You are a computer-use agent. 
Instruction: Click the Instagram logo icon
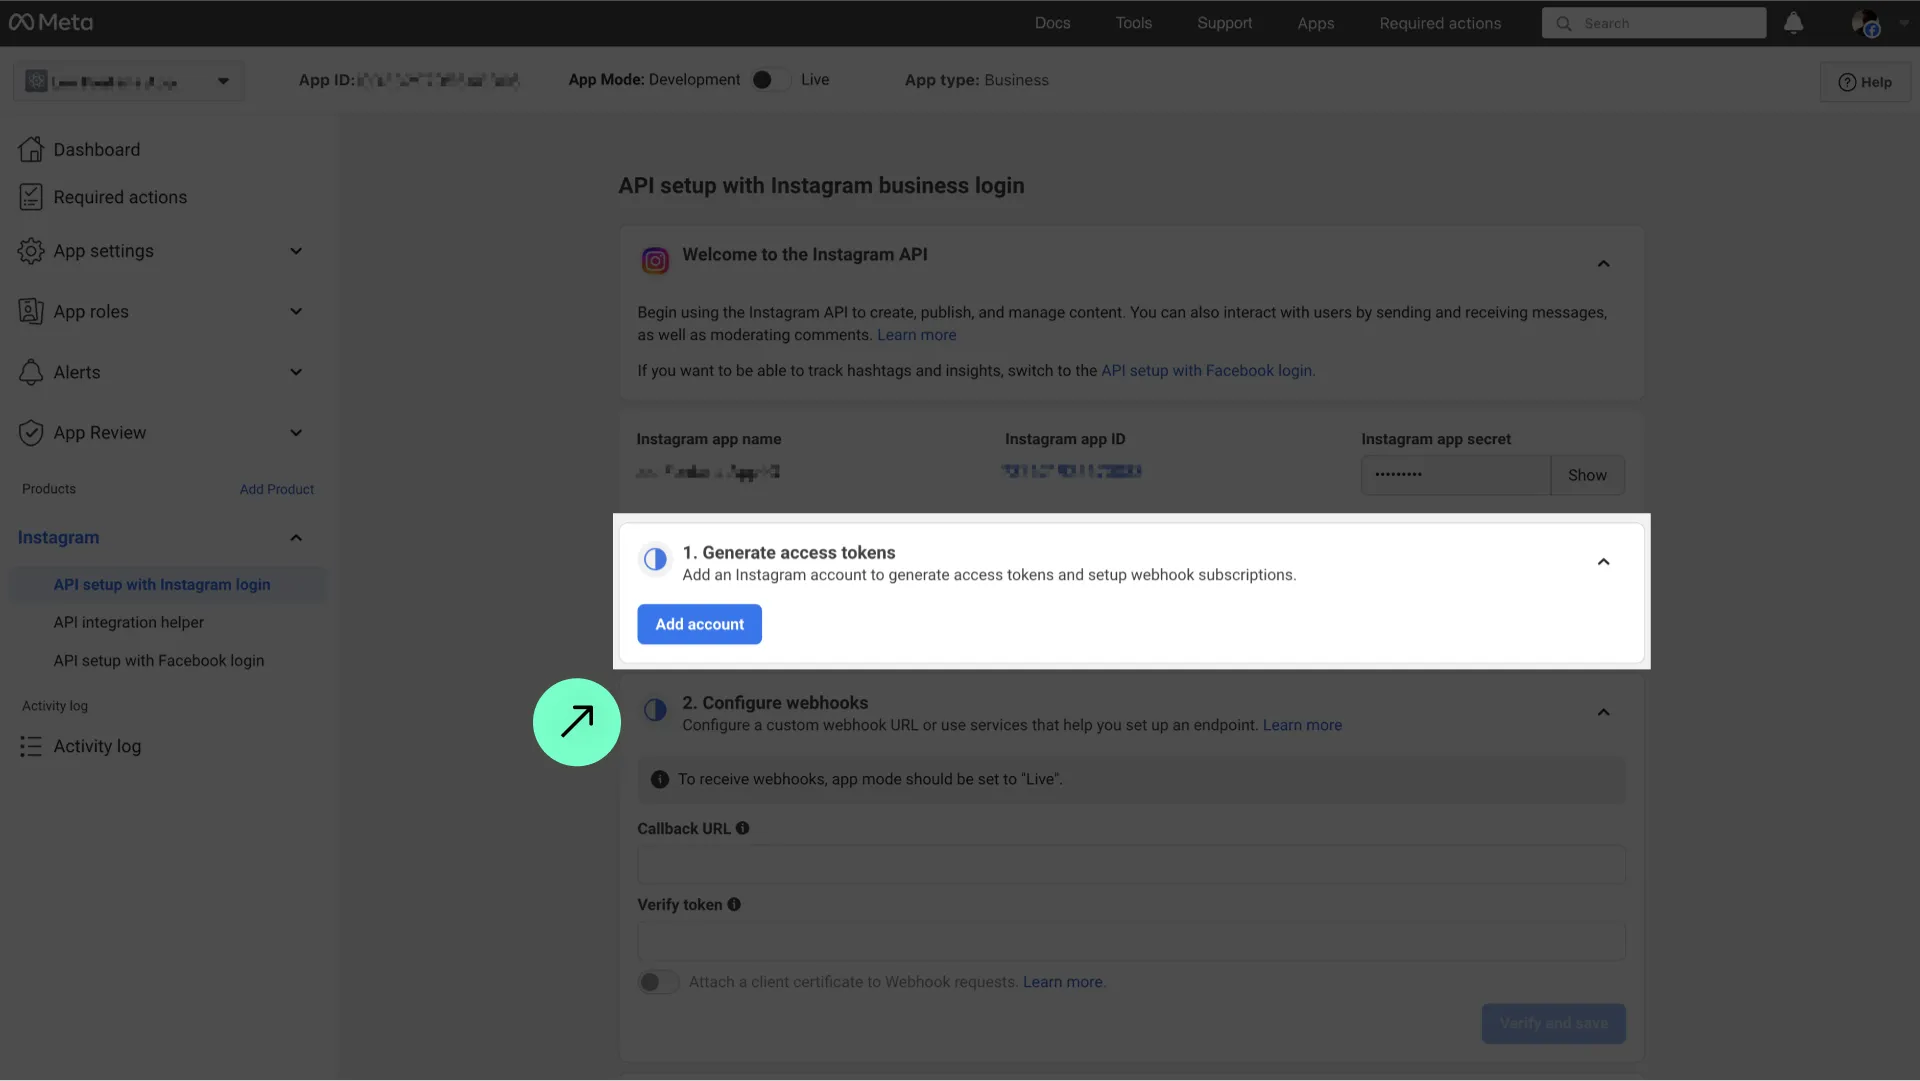pyautogui.click(x=655, y=261)
